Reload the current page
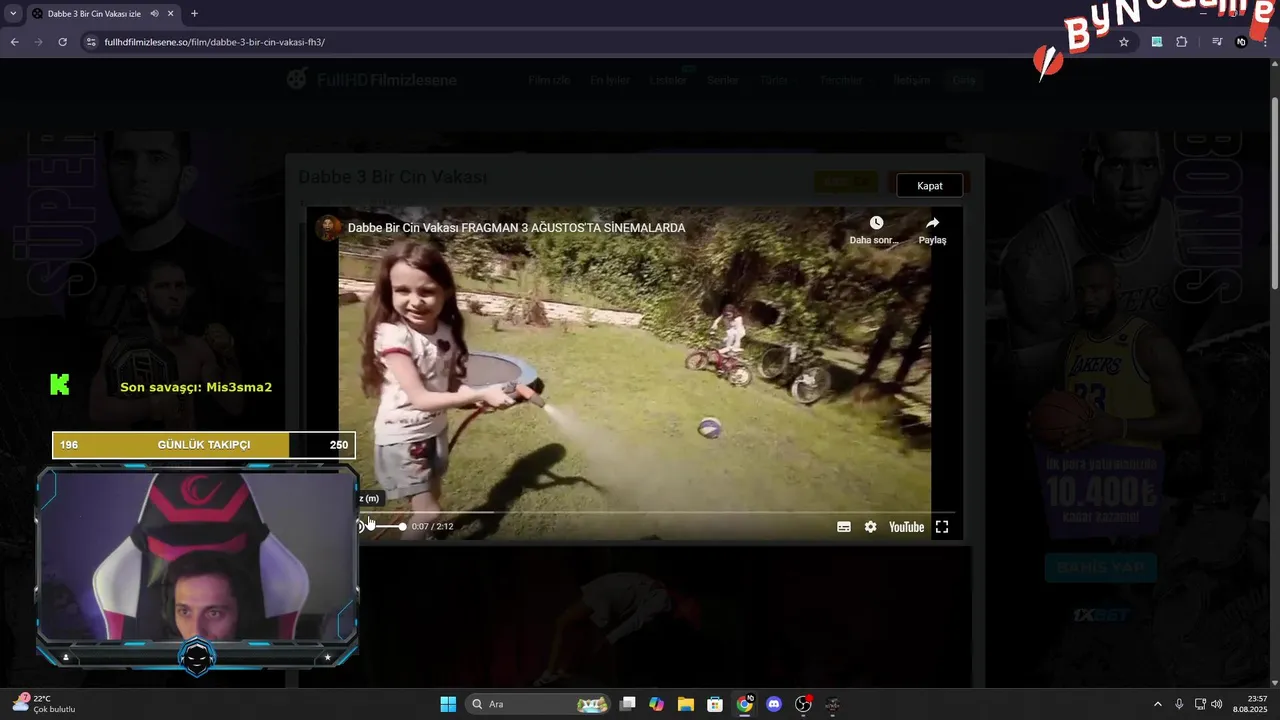 [x=62, y=42]
